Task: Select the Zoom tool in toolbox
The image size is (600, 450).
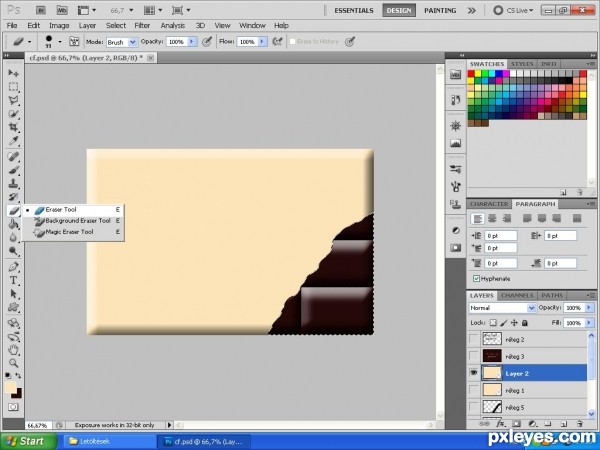Action: (13, 363)
